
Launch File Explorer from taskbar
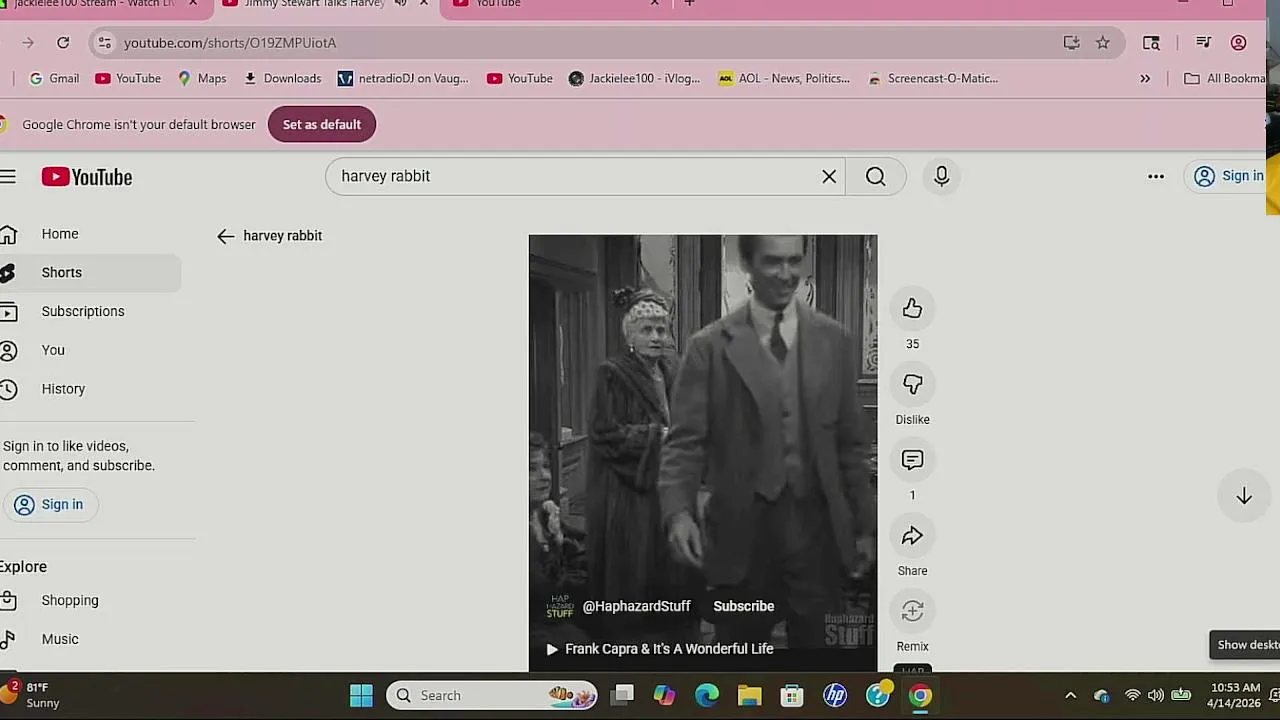coord(749,695)
